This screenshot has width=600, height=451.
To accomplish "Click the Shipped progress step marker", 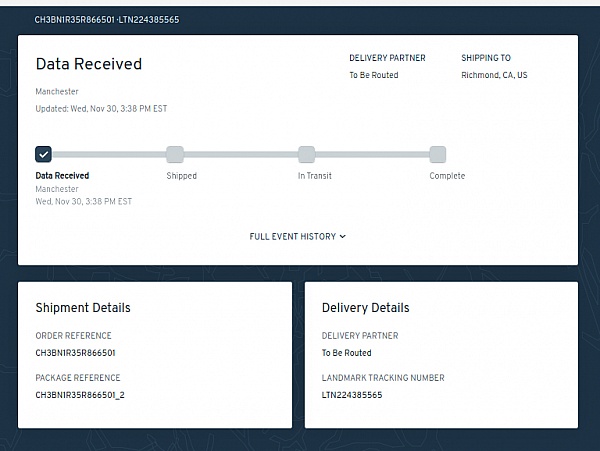I will click(175, 155).
